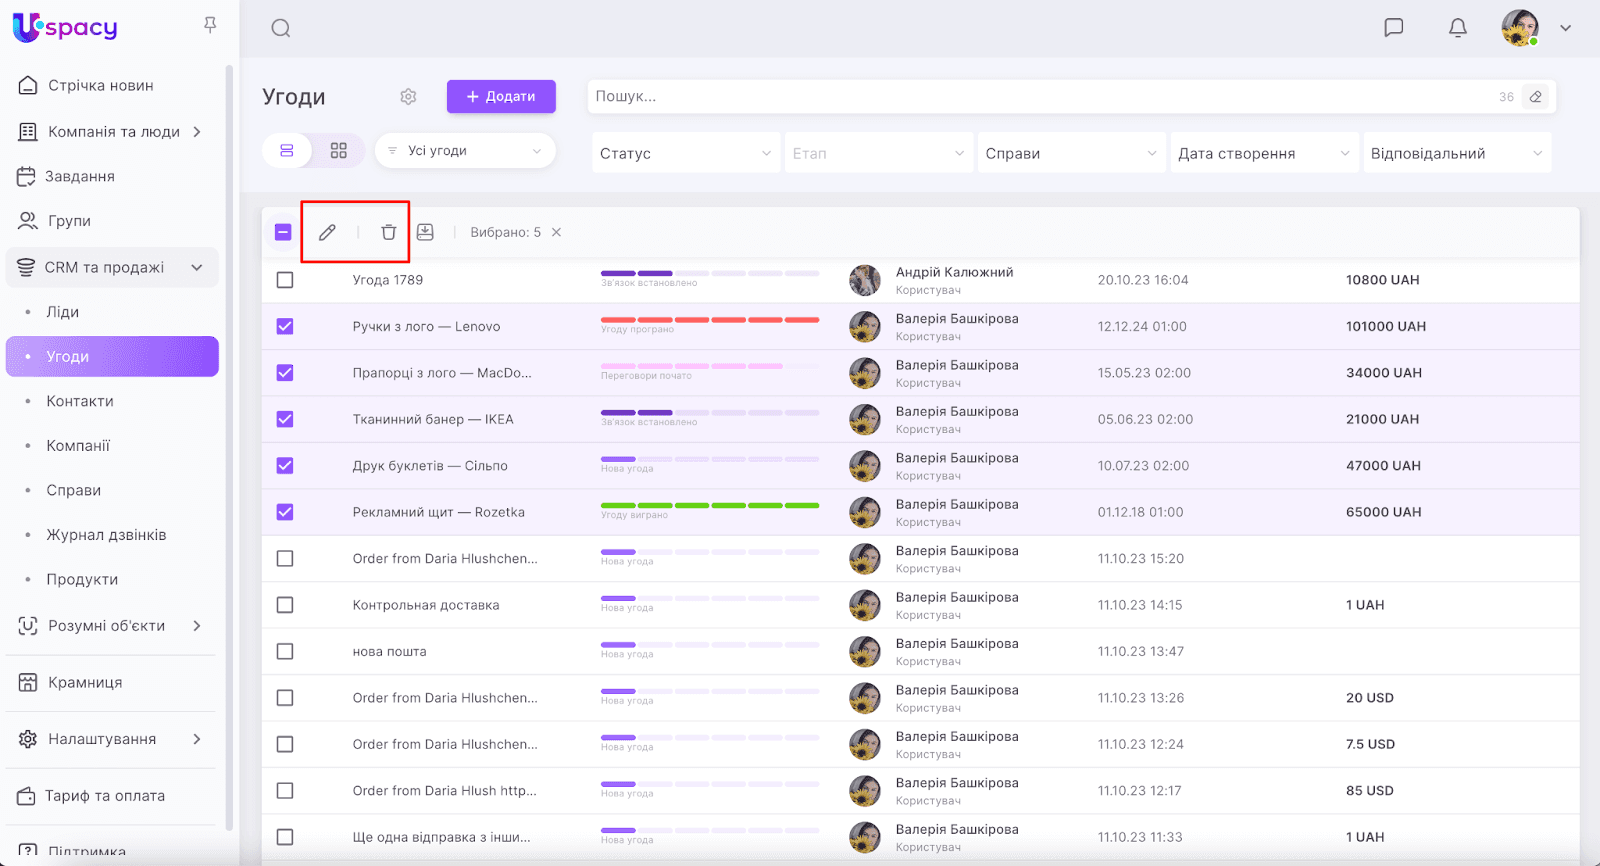Open Контакти in the CRM sidebar
Viewport: 1600px width, 866px height.
[x=80, y=401]
